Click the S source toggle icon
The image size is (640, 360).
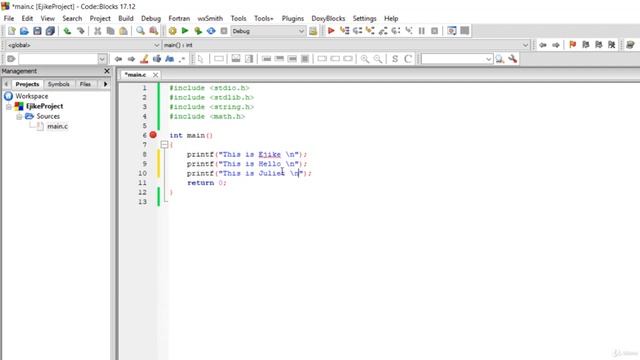tap(395, 59)
